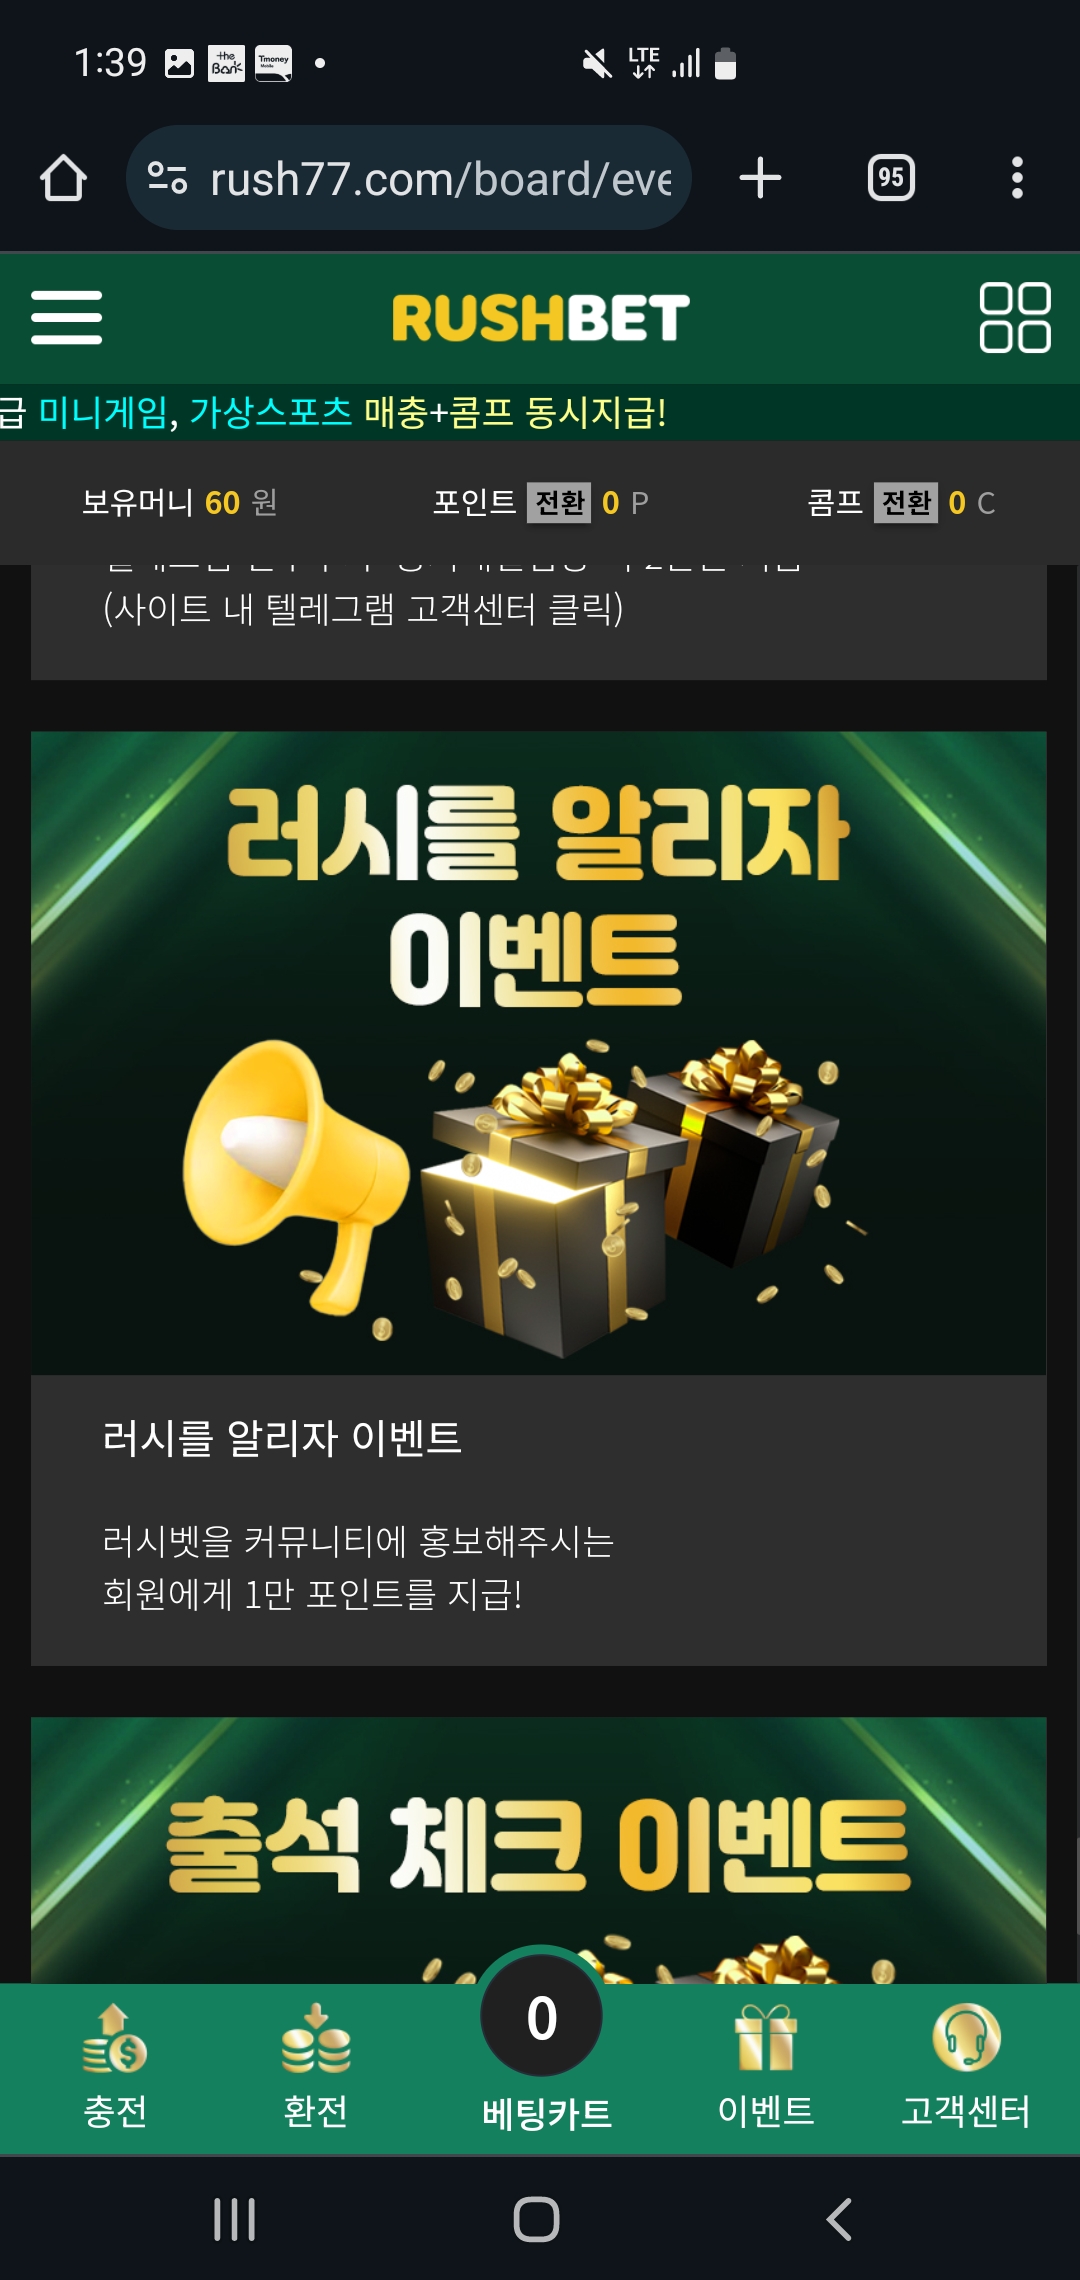The width and height of the screenshot is (1080, 2280).
Task: Open the hamburger side menu
Action: tap(66, 317)
